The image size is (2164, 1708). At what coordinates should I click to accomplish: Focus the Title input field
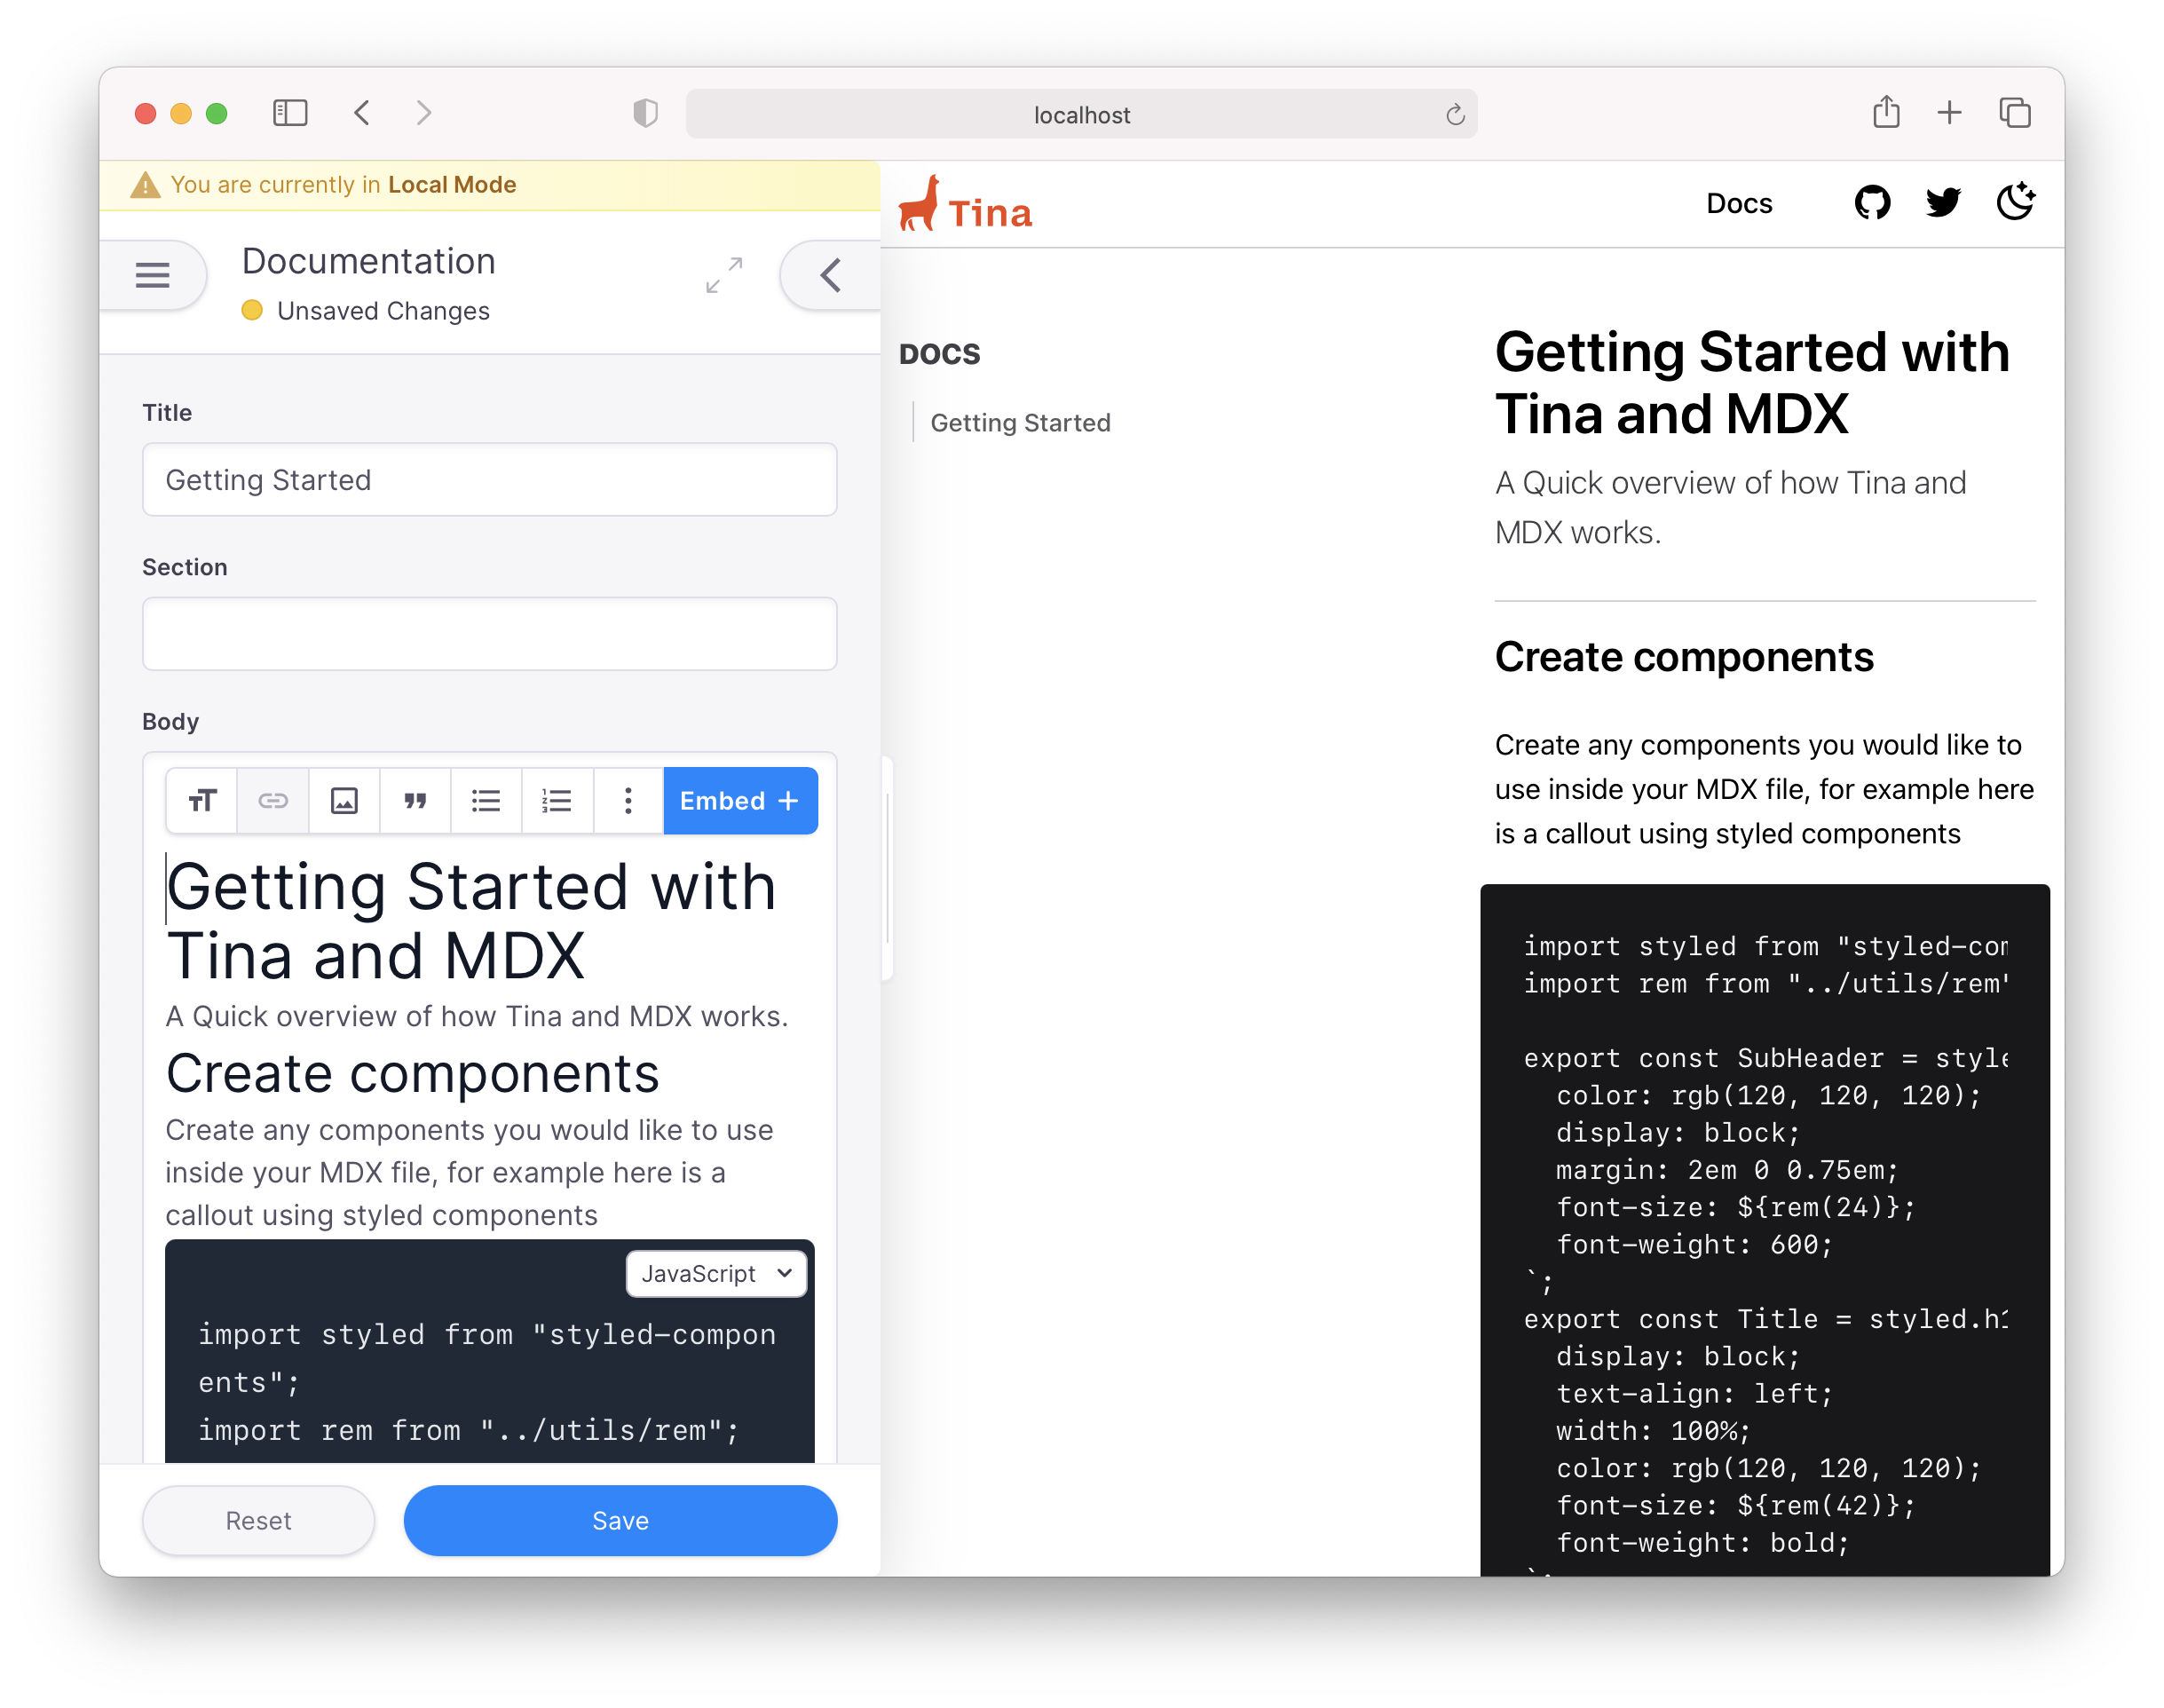490,480
